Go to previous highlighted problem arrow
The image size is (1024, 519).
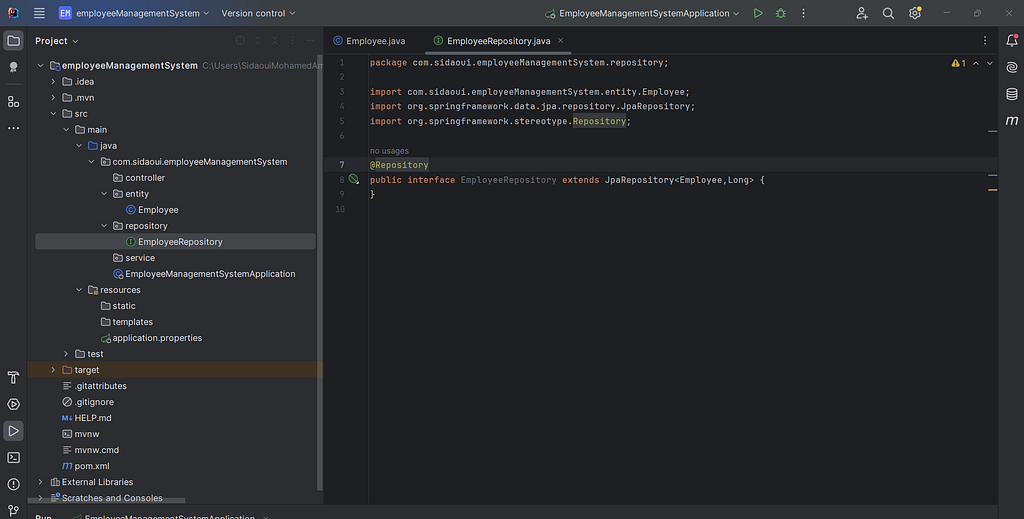(x=976, y=63)
